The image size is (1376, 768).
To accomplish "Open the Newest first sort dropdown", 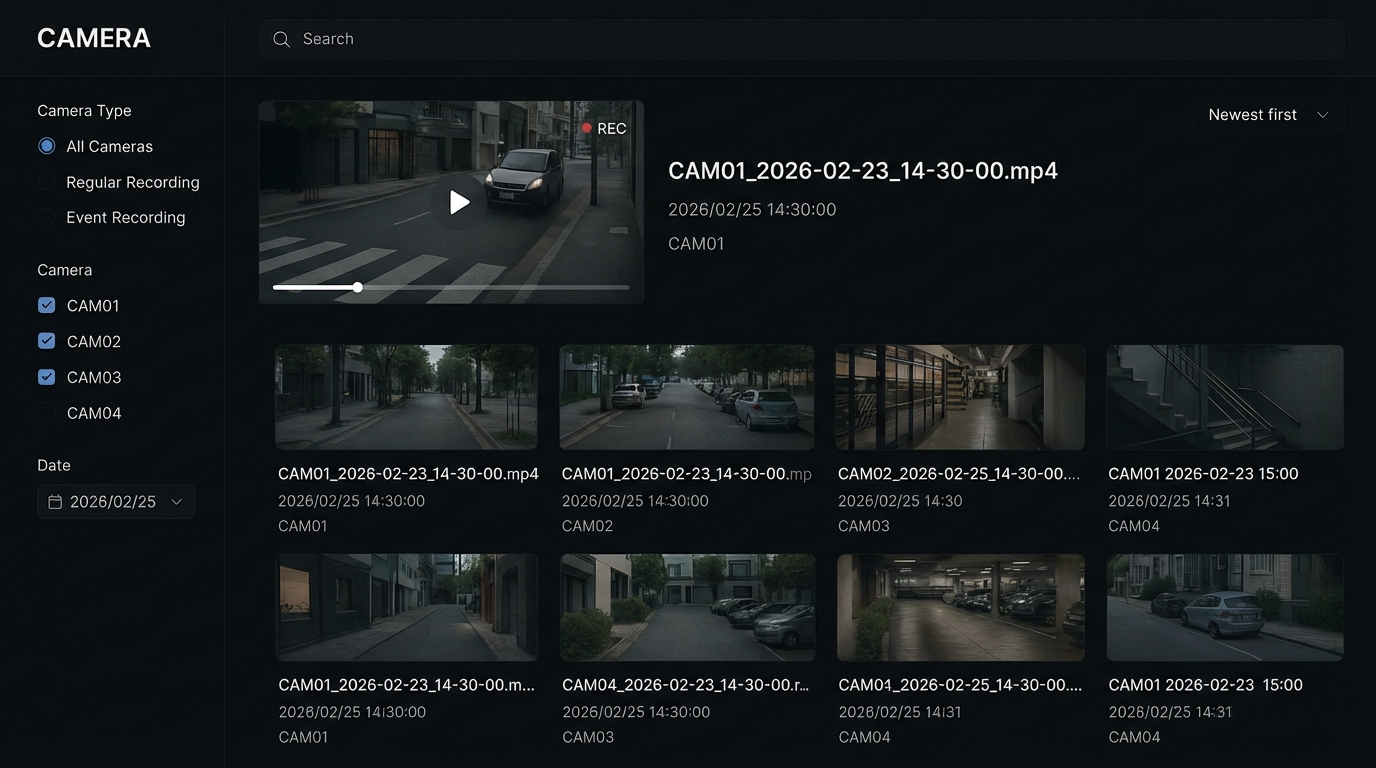I will (1267, 115).
